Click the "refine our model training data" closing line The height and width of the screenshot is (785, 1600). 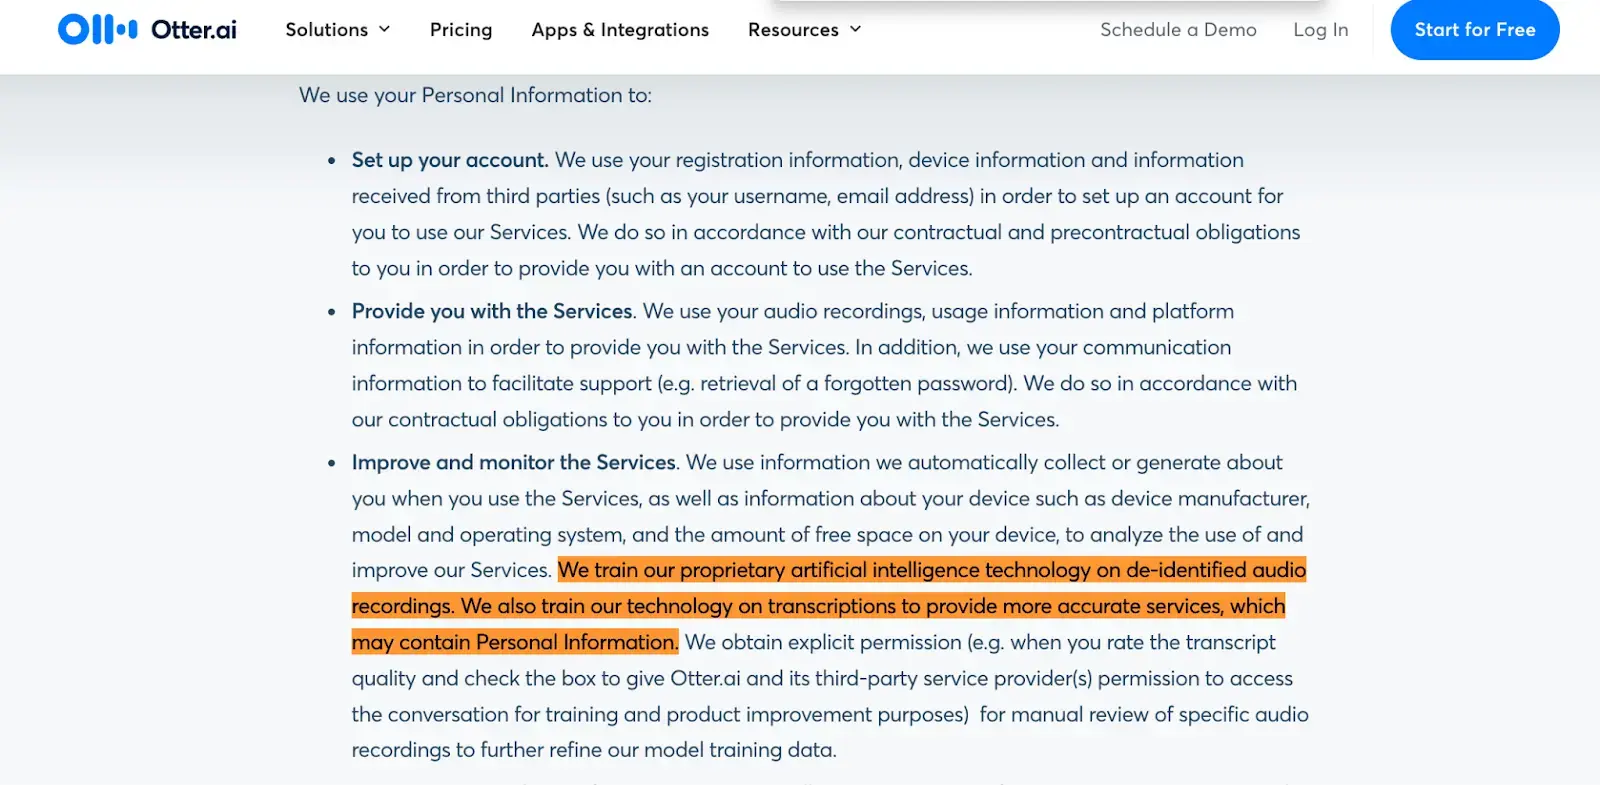594,750
